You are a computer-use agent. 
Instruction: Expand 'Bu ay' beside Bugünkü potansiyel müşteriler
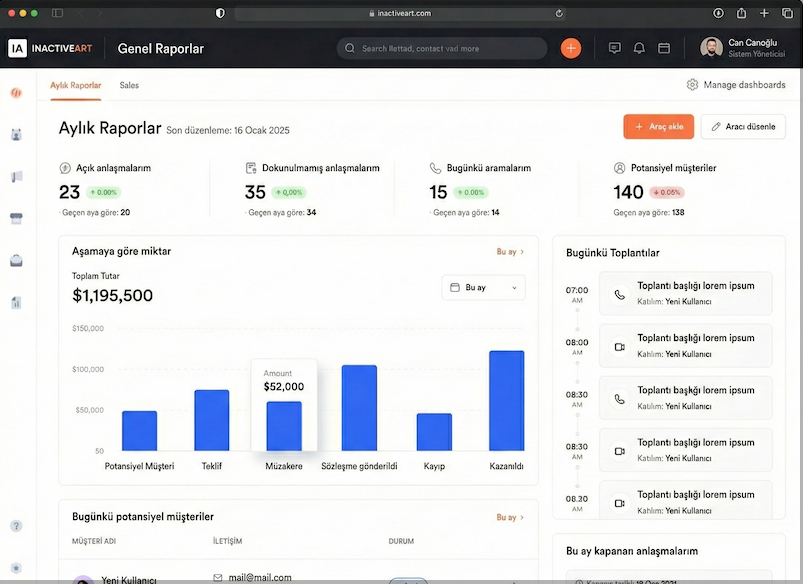click(x=505, y=517)
